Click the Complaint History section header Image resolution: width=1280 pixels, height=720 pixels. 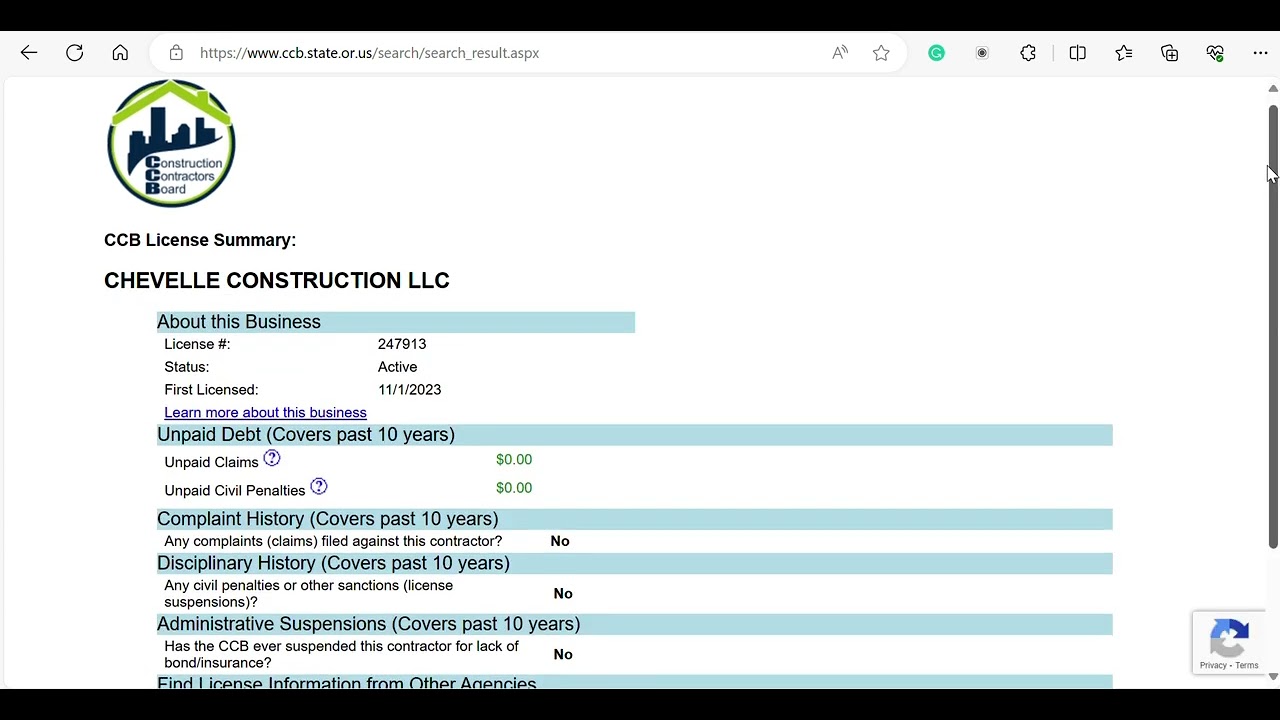pyautogui.click(x=634, y=518)
